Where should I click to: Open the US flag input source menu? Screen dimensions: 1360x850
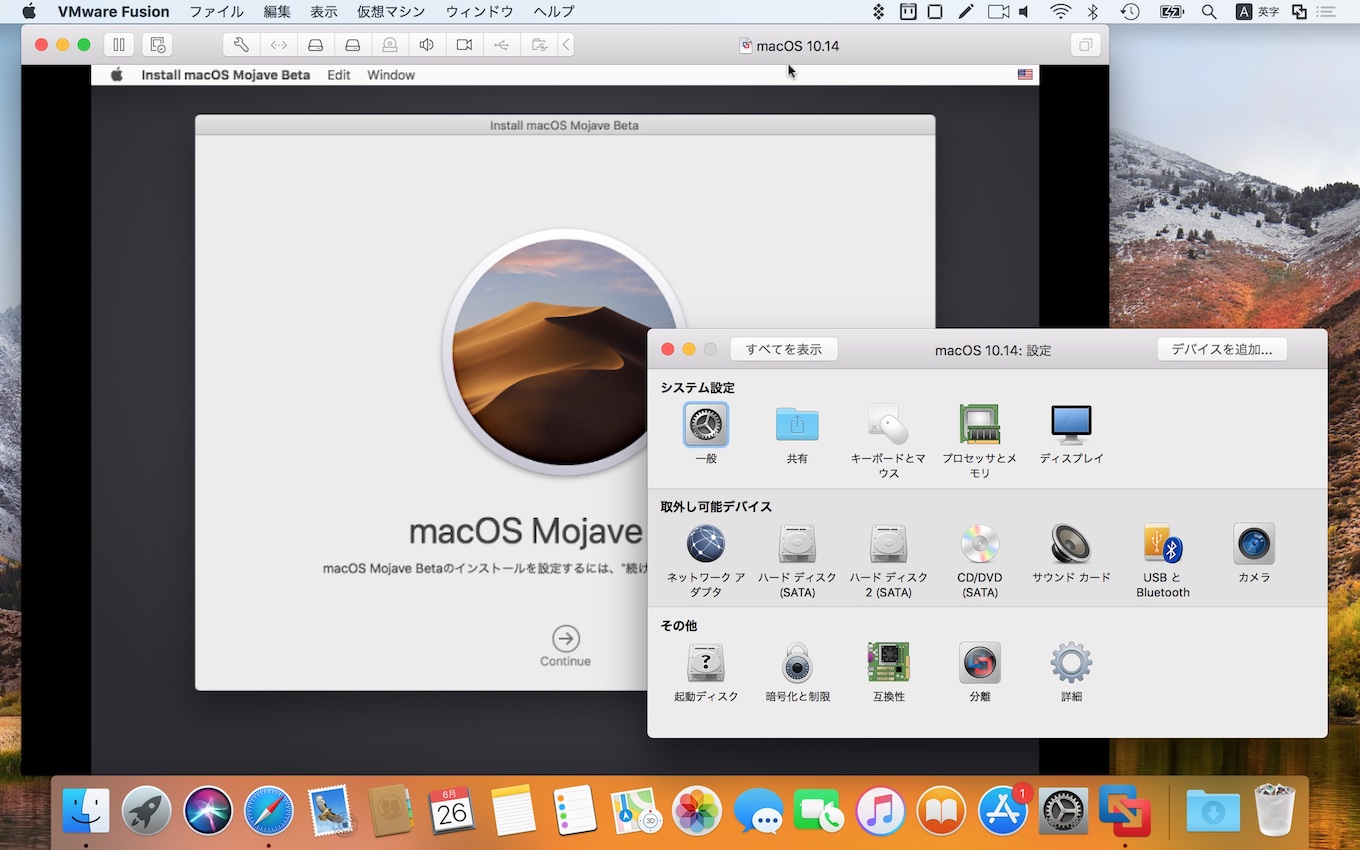pyautogui.click(x=1024, y=74)
